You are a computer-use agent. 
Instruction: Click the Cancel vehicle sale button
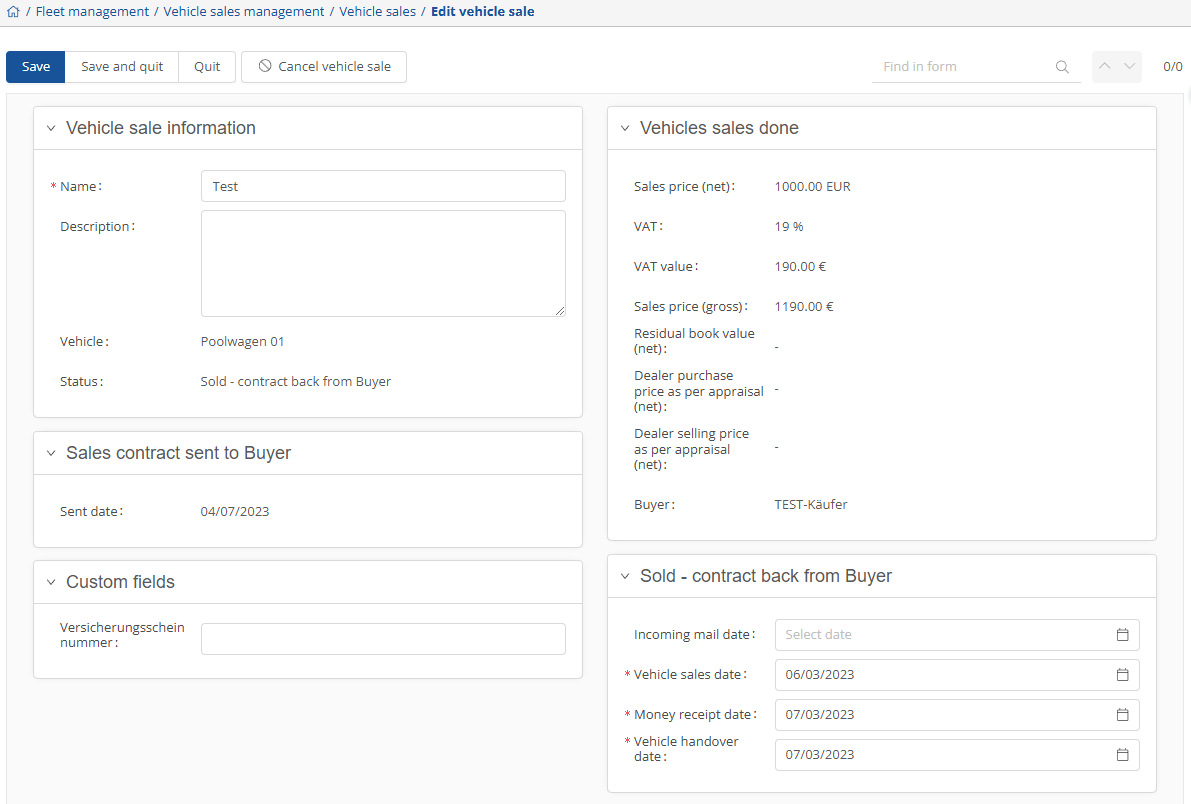pos(324,67)
